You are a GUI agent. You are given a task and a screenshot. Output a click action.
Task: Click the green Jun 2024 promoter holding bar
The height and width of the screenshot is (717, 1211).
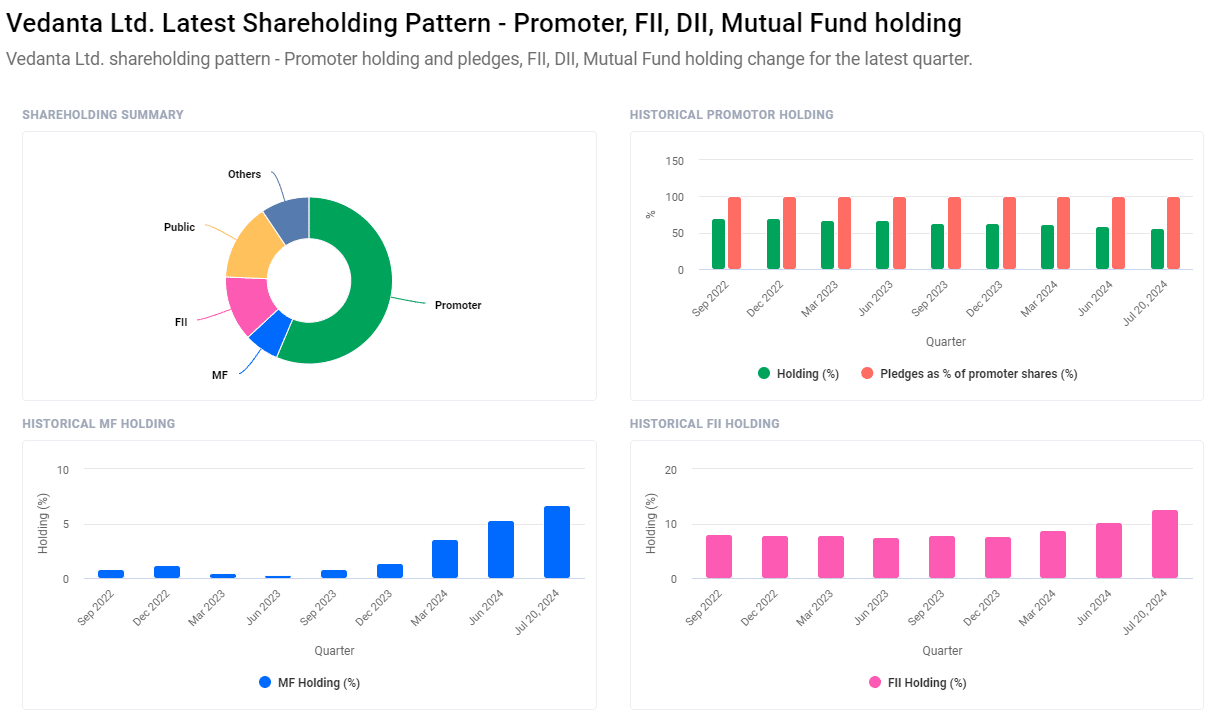point(1102,248)
